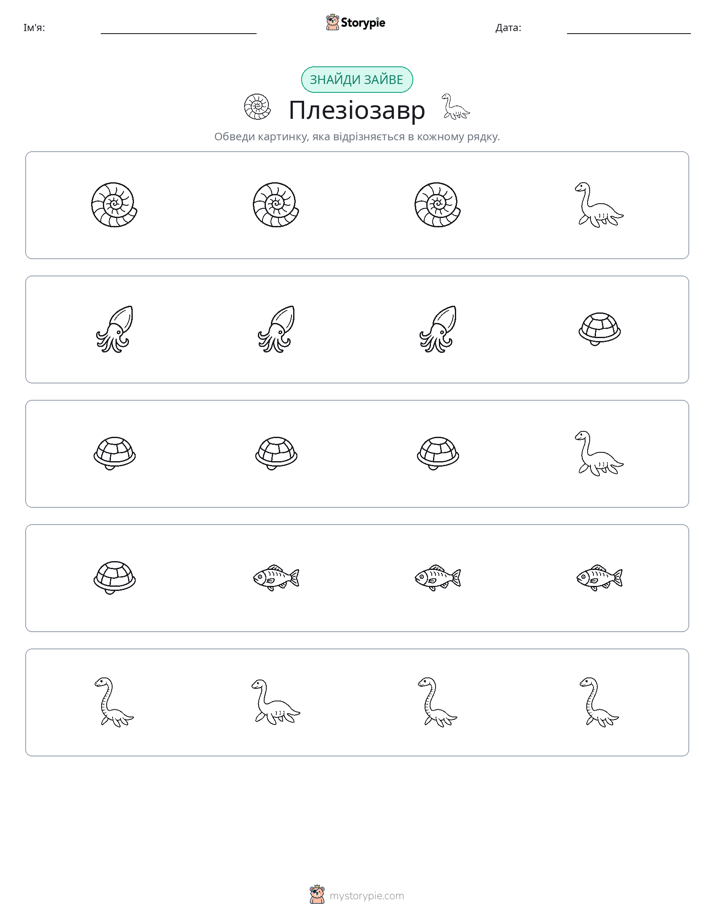Click the third ammonite shell in row one
This screenshot has width=714, height=924.
point(437,205)
